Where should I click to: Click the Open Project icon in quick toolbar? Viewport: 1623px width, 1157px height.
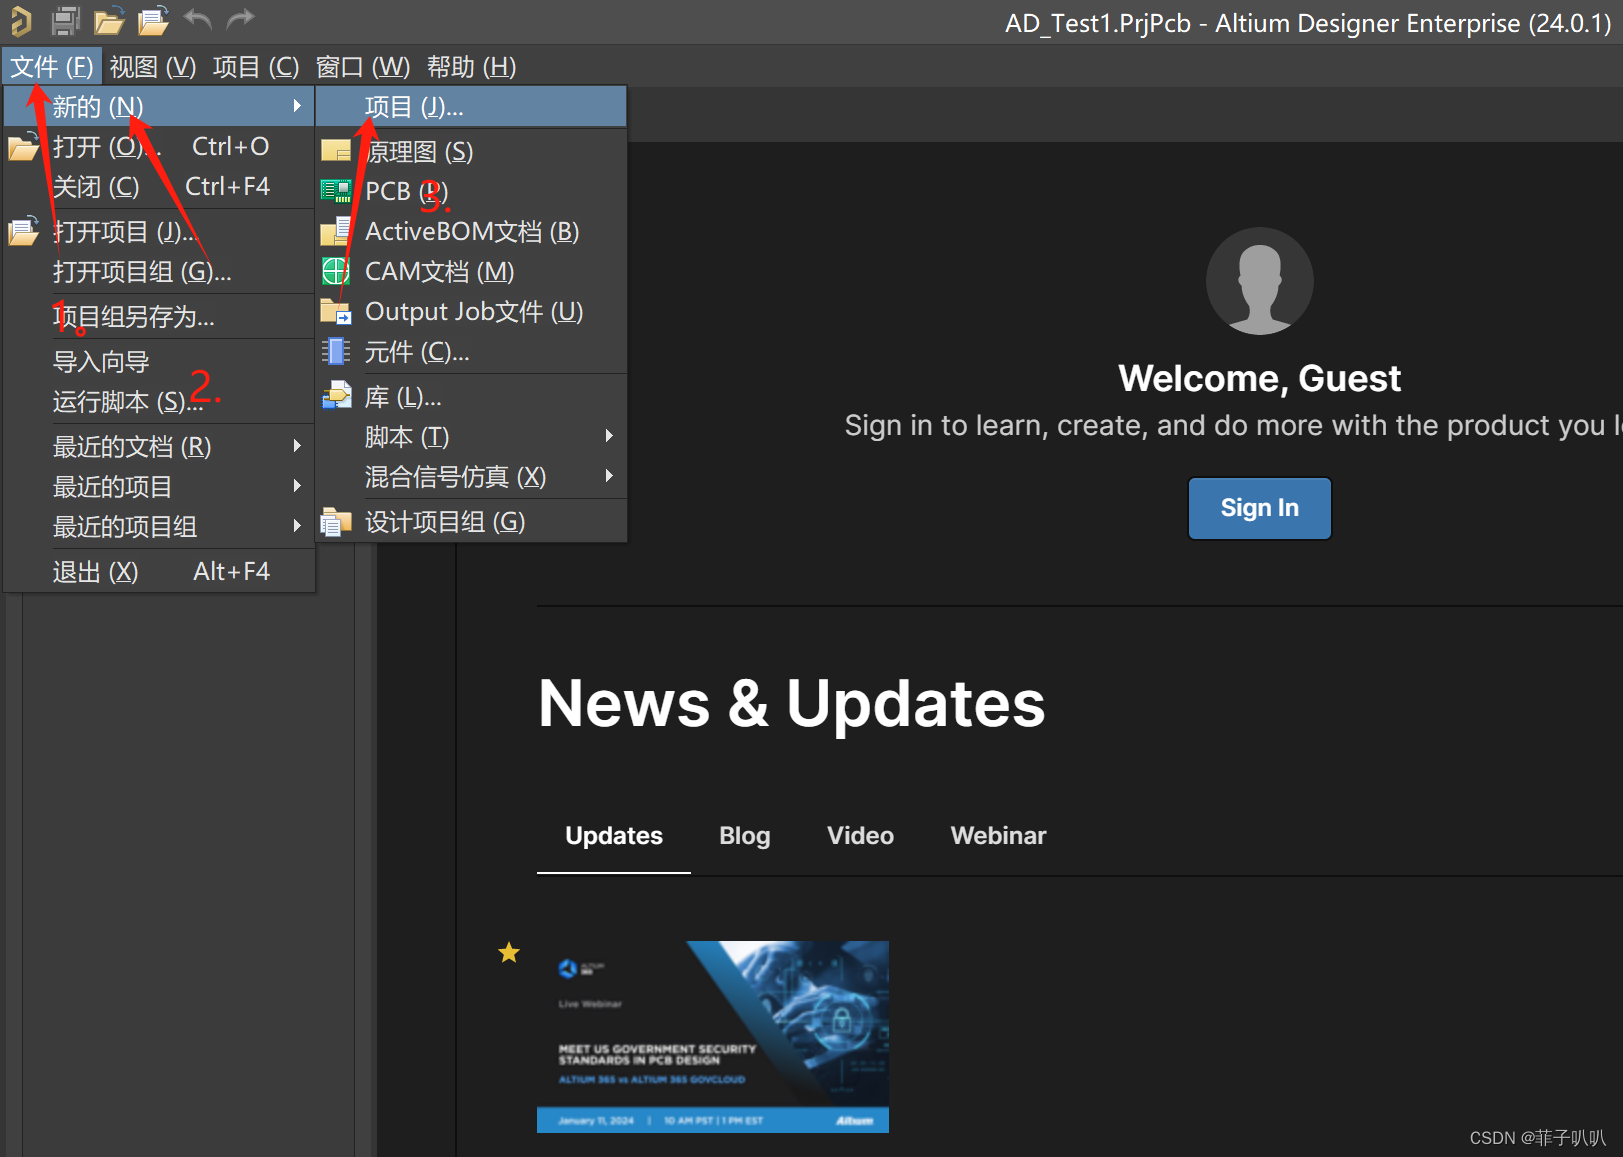click(x=153, y=20)
